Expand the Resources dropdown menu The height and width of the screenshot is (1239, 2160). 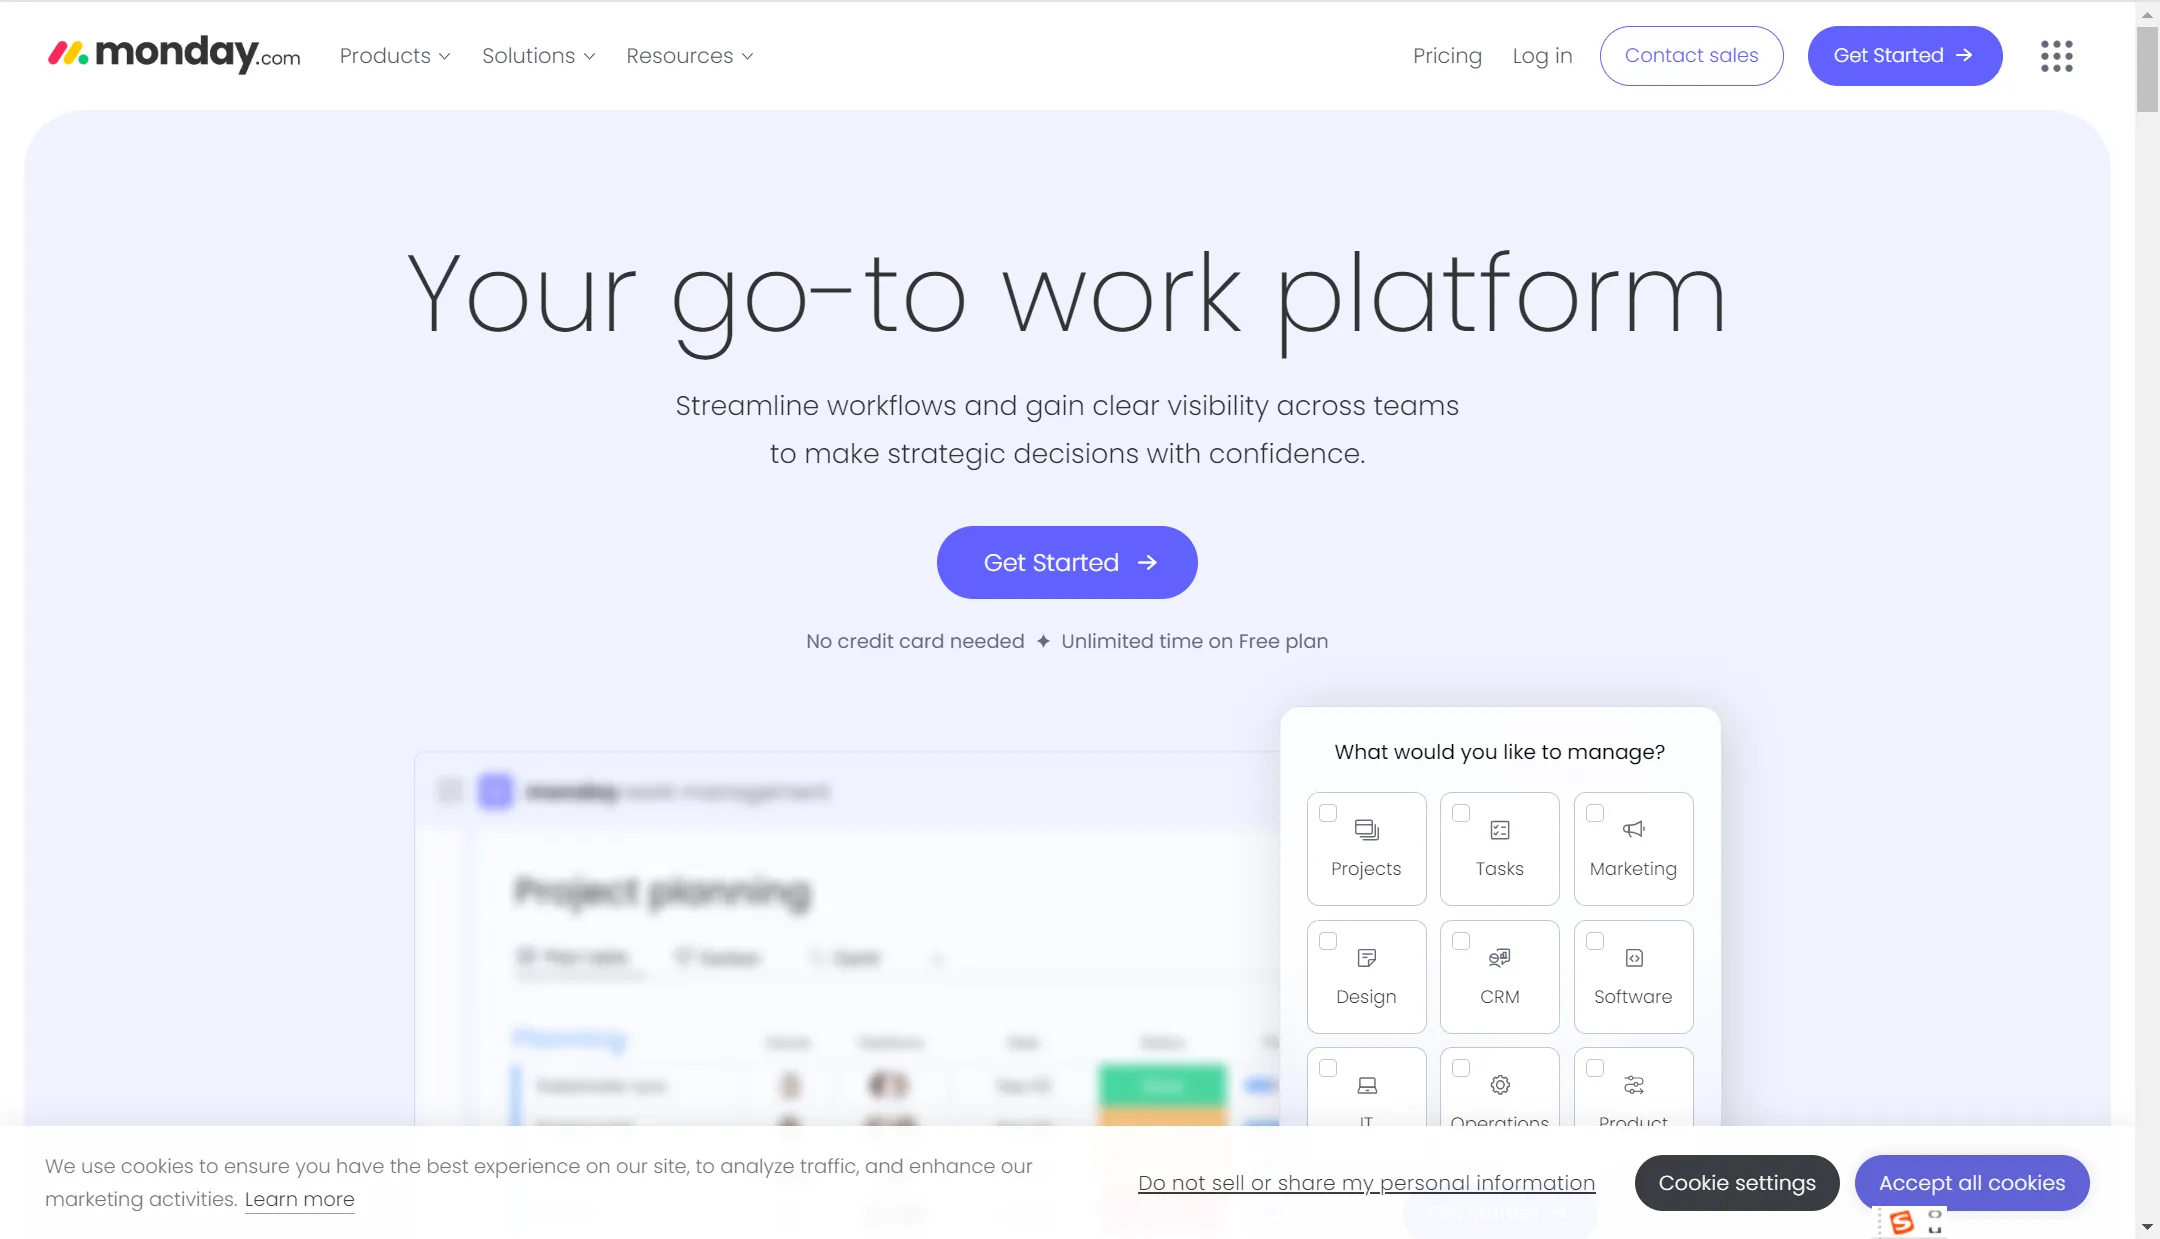(x=688, y=55)
